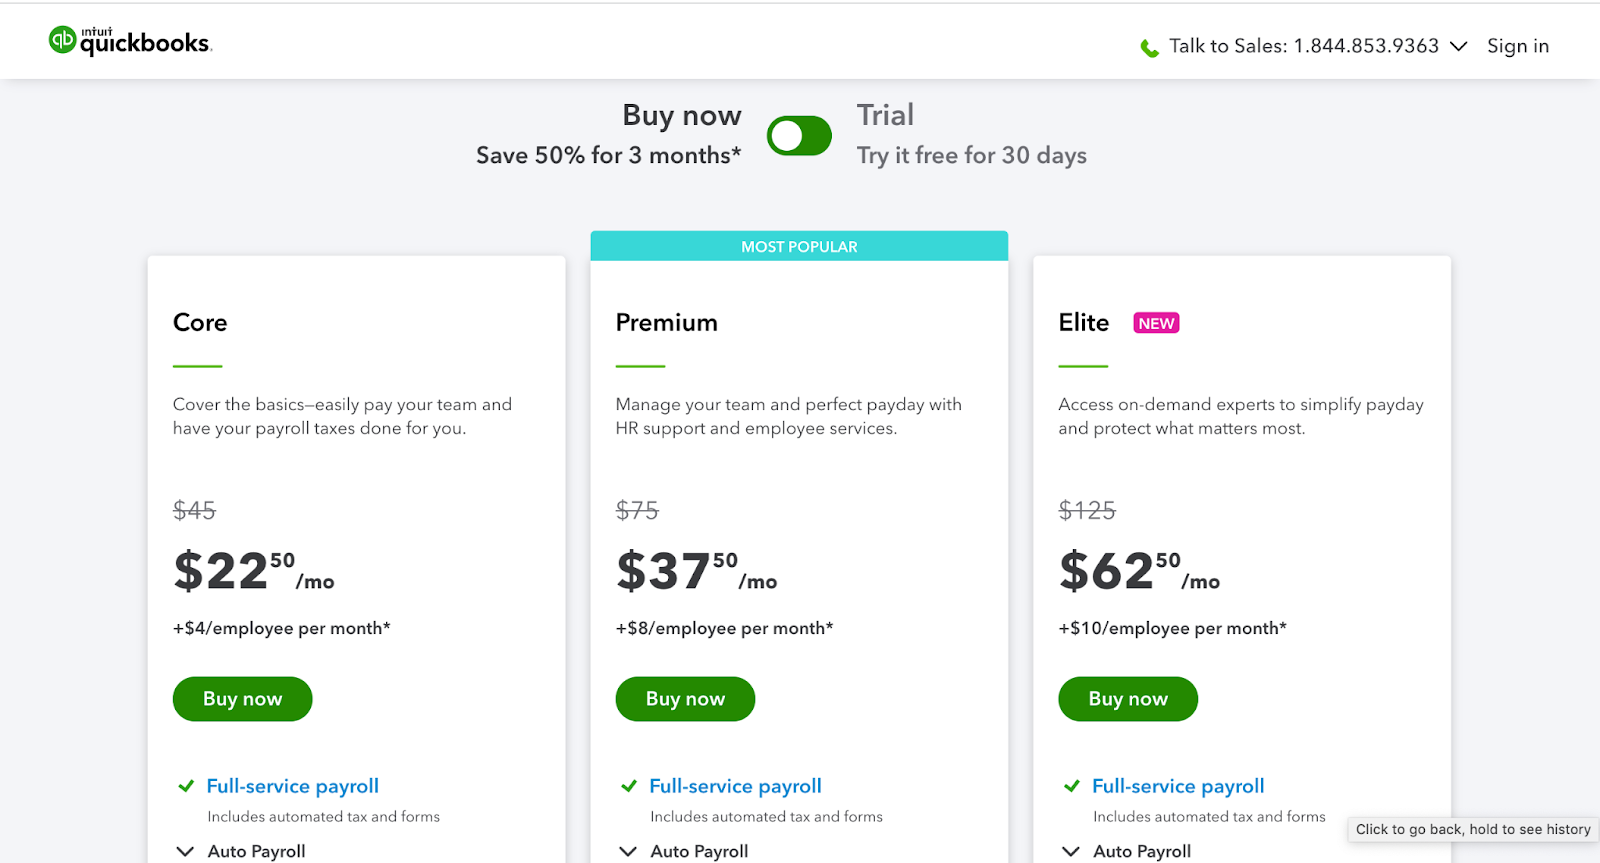Click Elite's Full-service payroll checkmark icon
The image size is (1600, 863).
pyautogui.click(x=1072, y=786)
